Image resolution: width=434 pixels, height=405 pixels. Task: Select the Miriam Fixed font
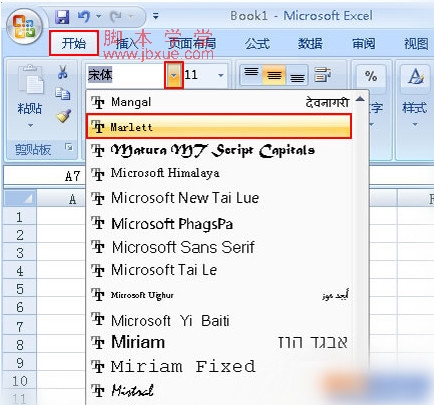(x=220, y=367)
